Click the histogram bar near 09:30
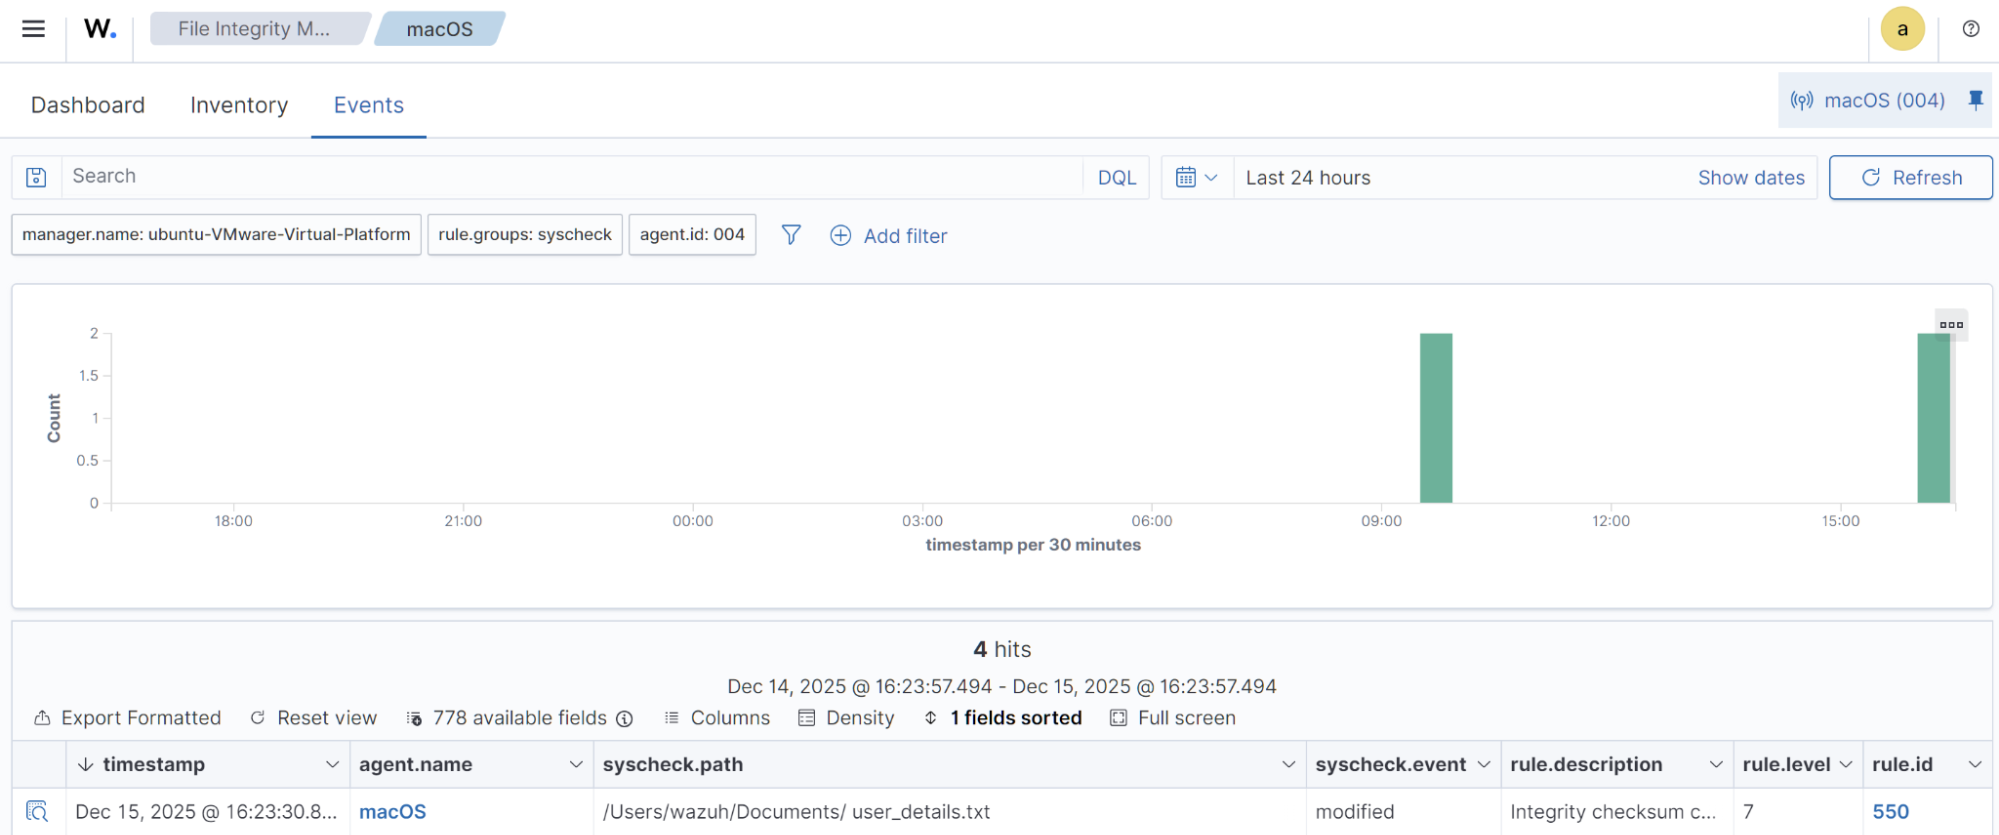This screenshot has height=835, width=1999. click(x=1436, y=418)
